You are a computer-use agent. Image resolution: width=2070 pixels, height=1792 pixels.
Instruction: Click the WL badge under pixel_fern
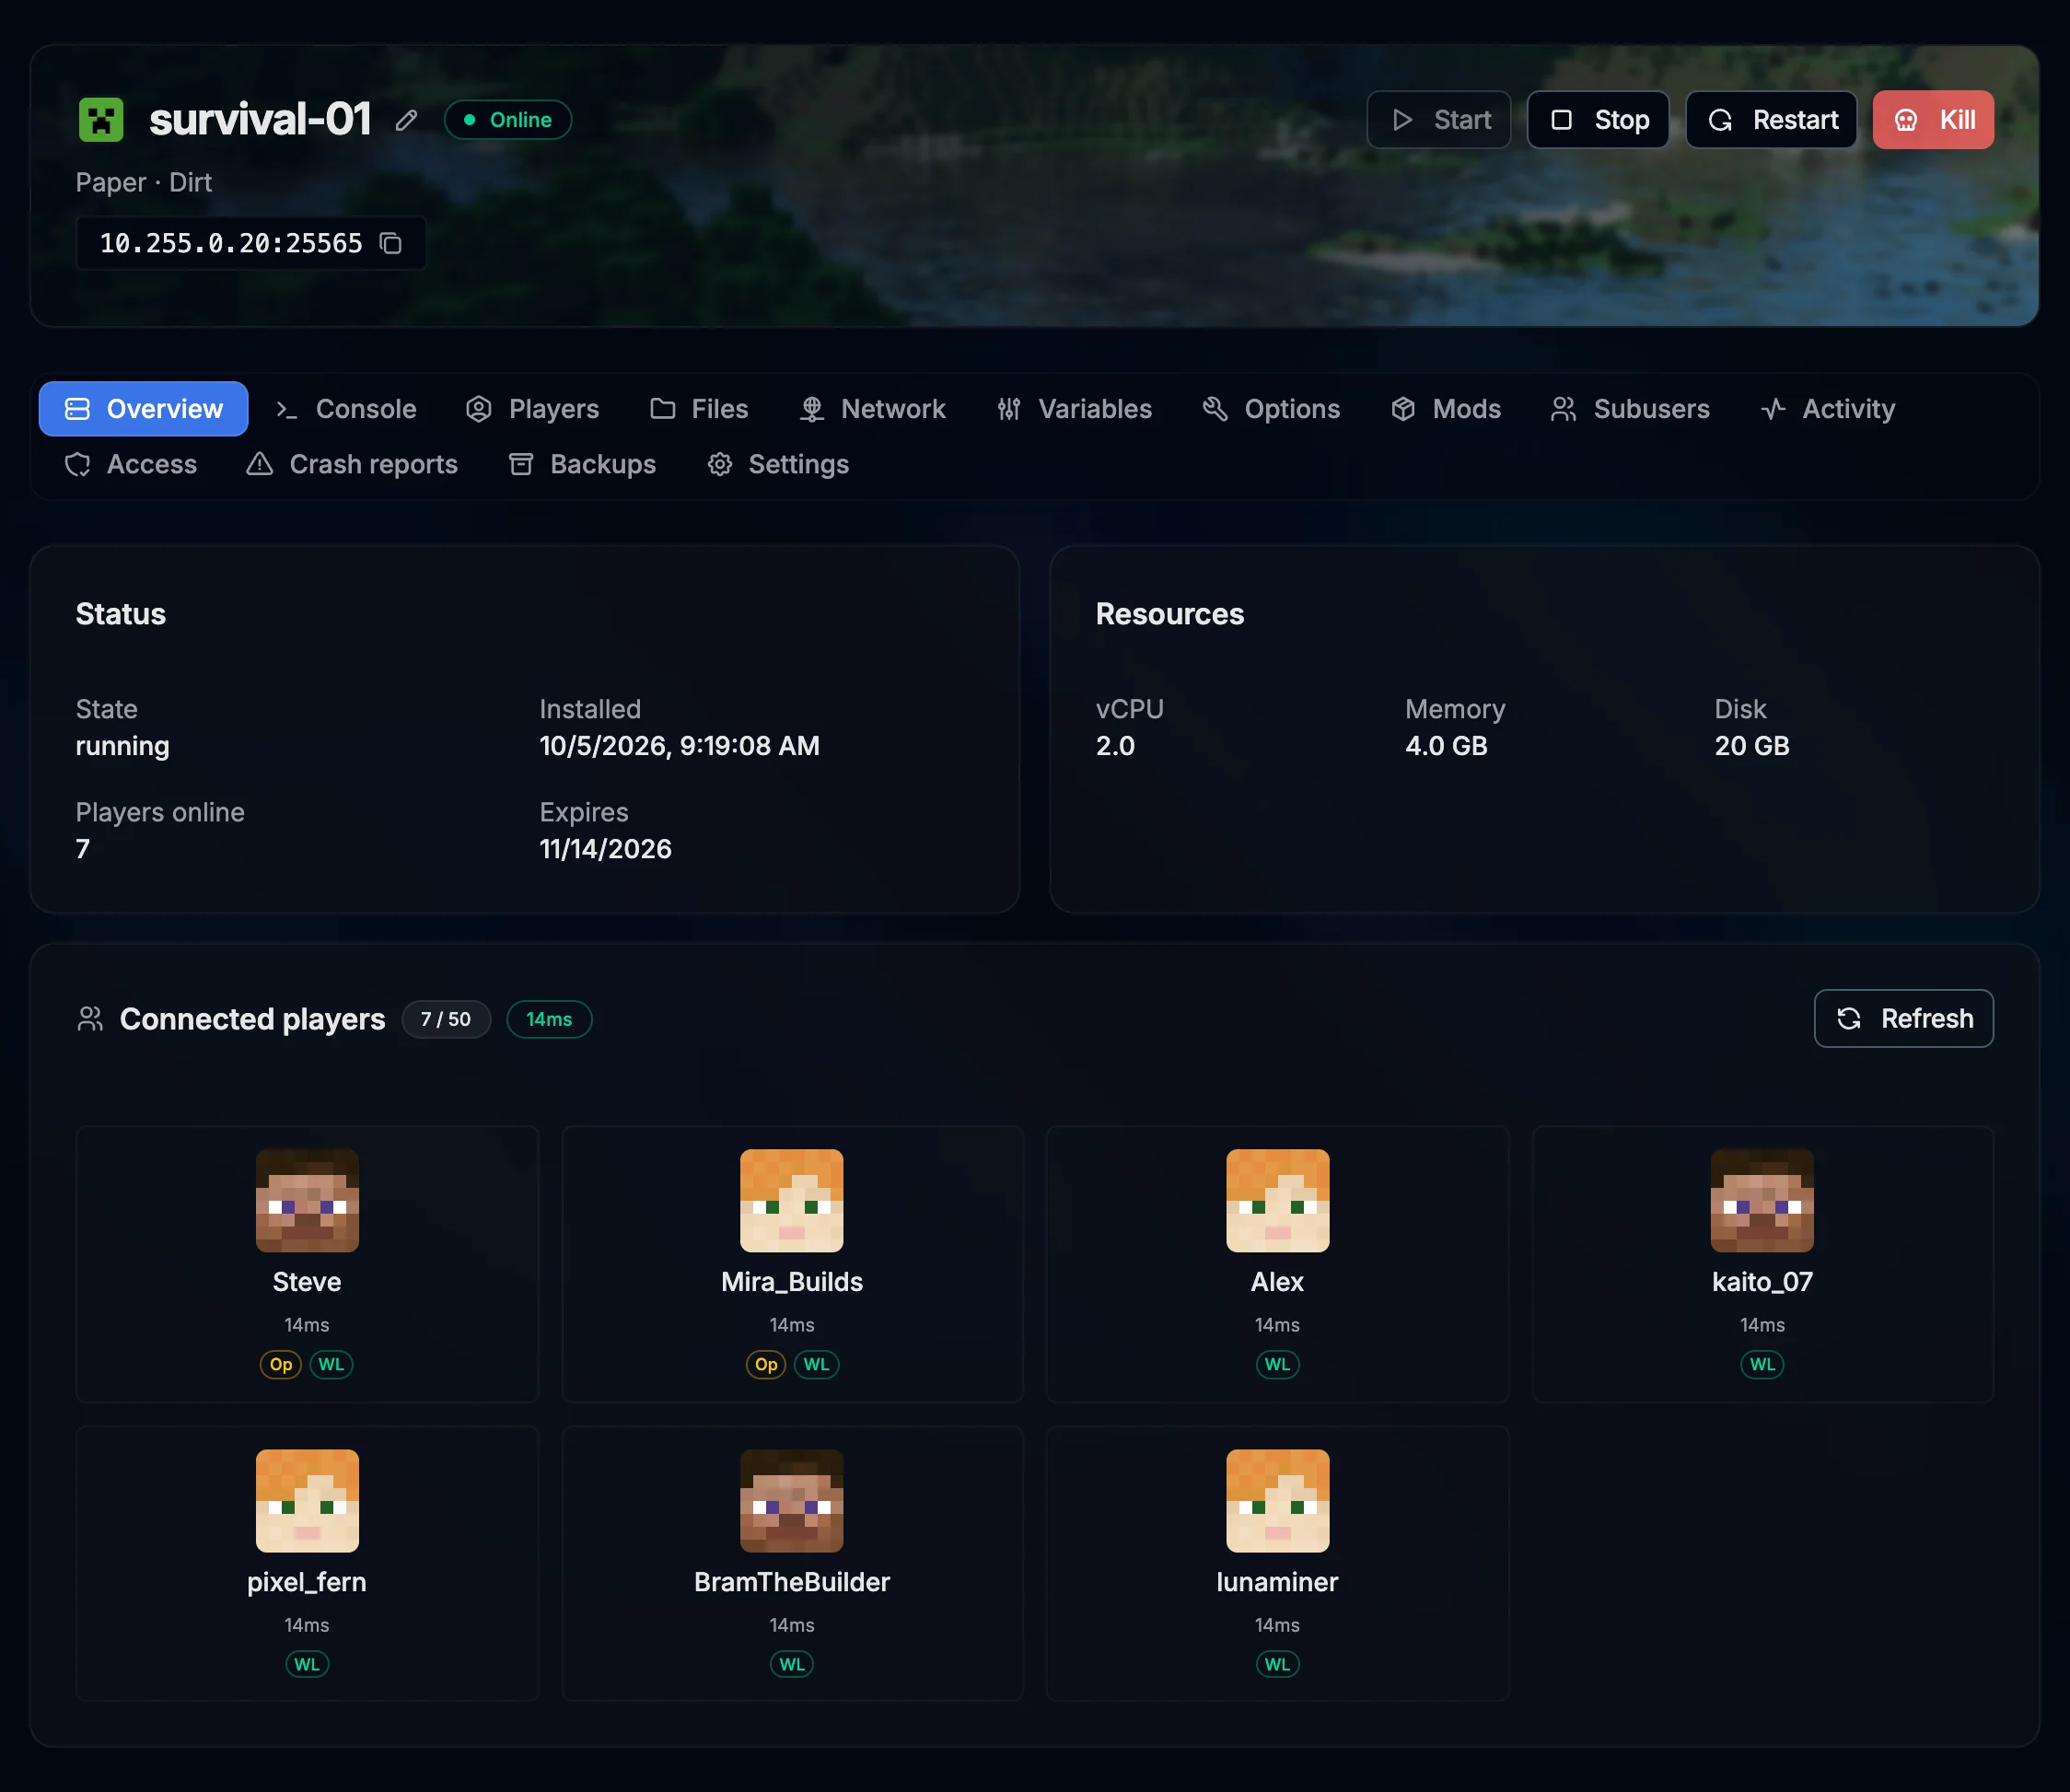click(x=307, y=1664)
